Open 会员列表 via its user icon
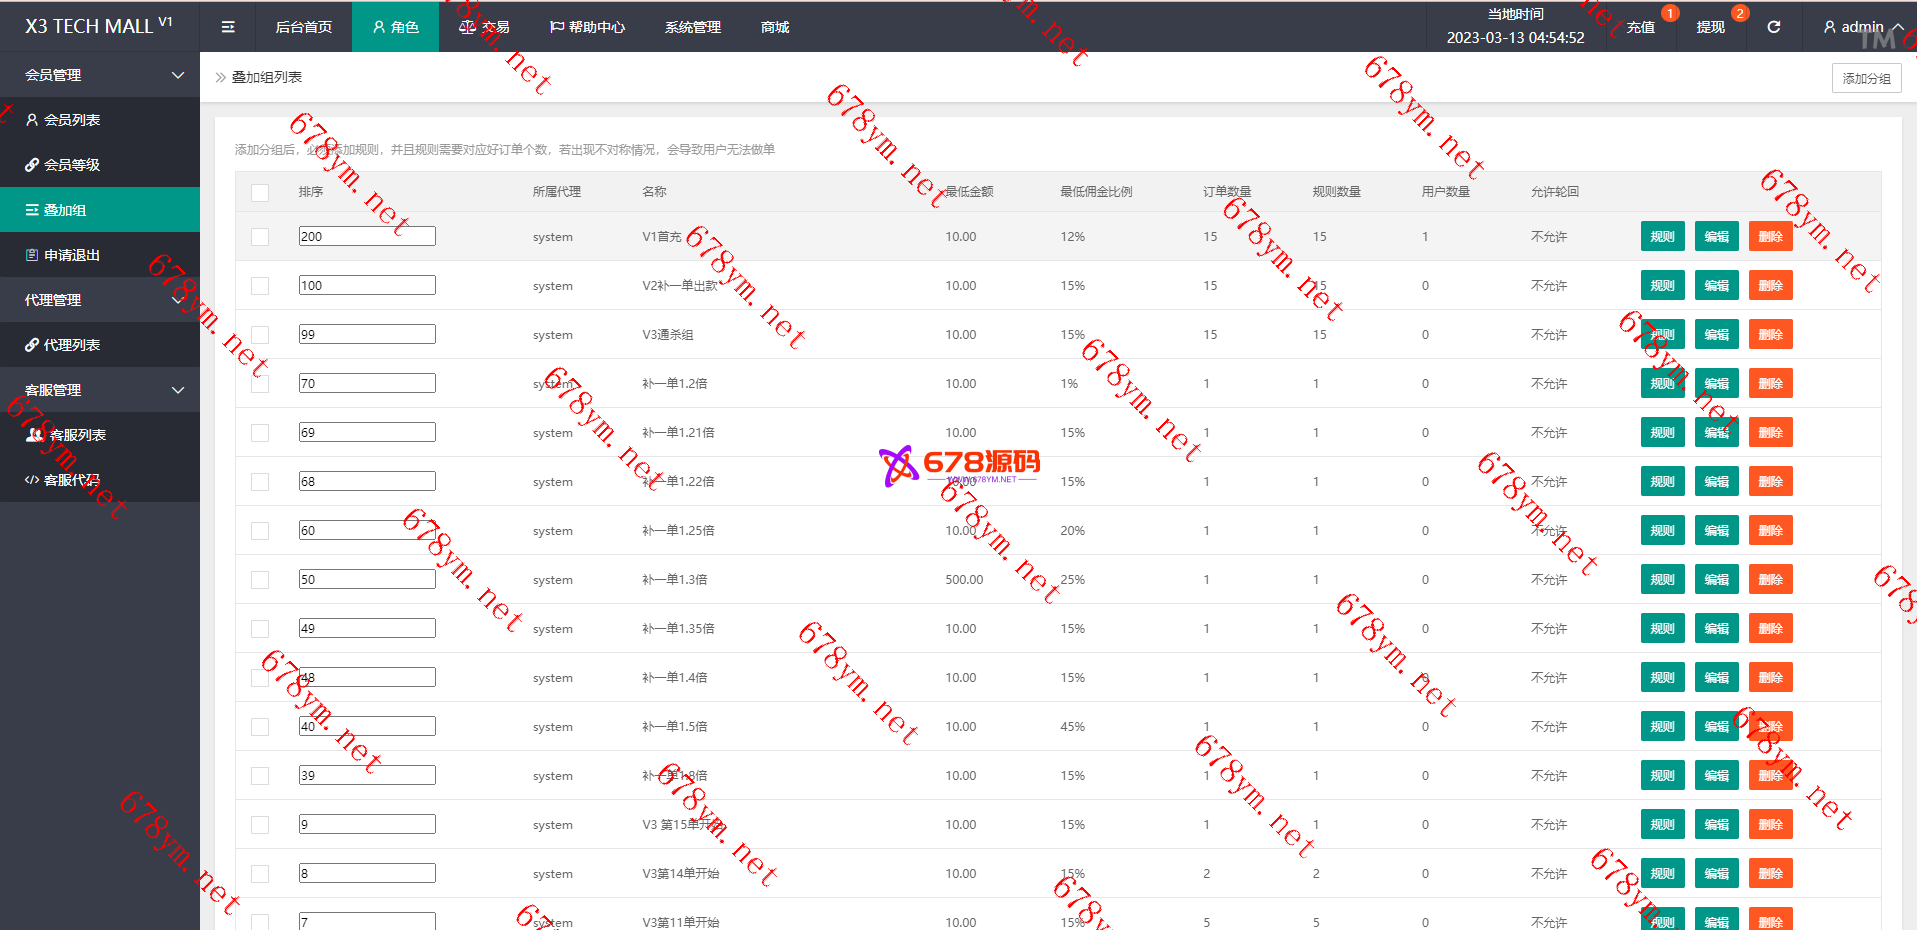The width and height of the screenshot is (1917, 930). 32,120
